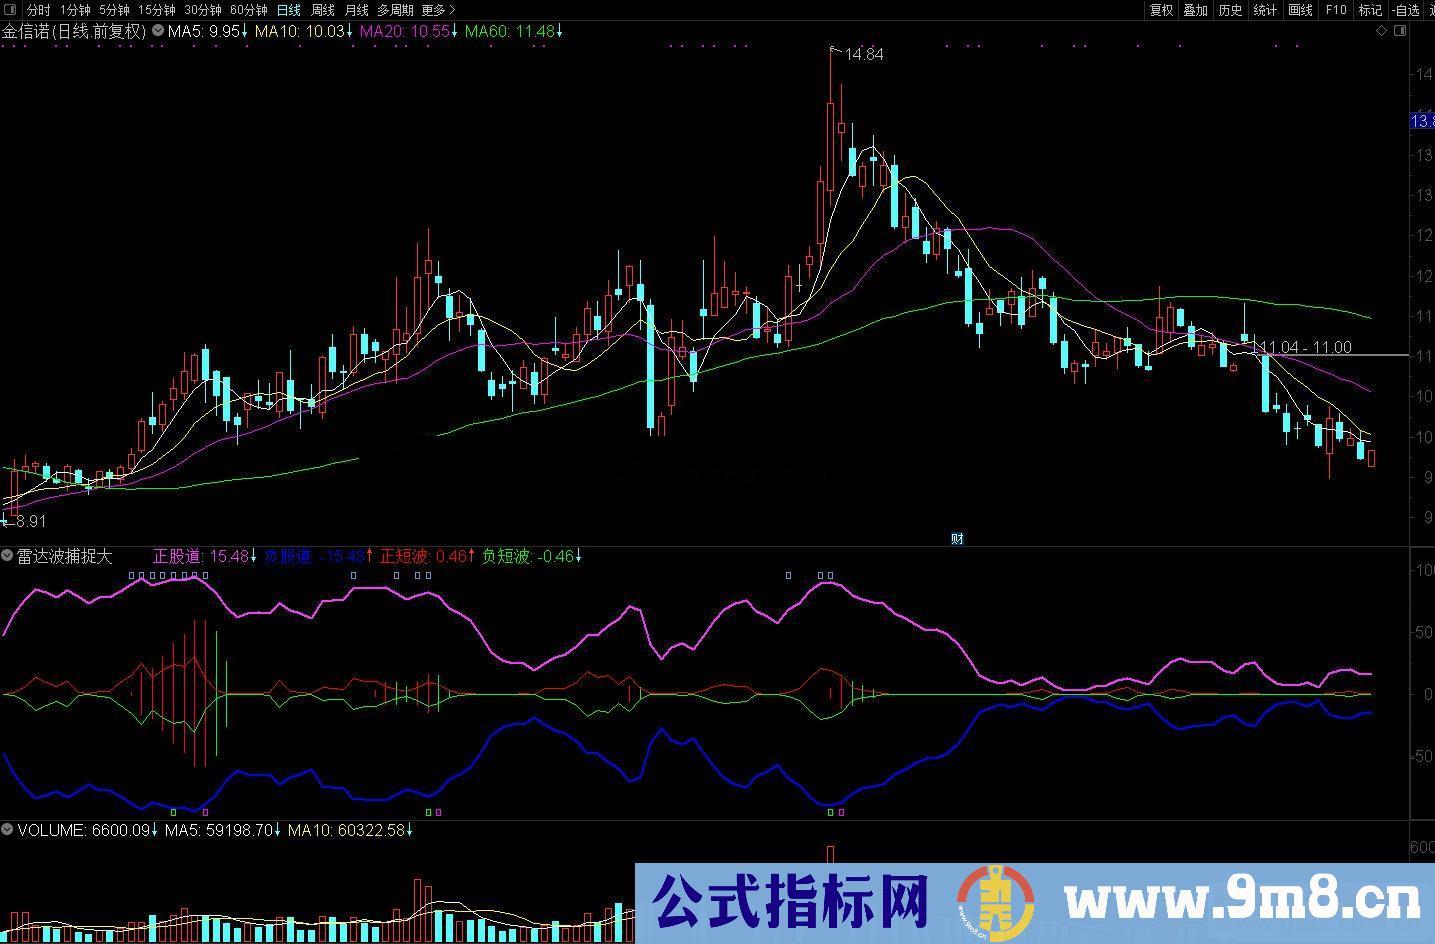The height and width of the screenshot is (944, 1435).
Task: Click the highlighted 13.5 price on right axis
Action: tap(1424, 119)
